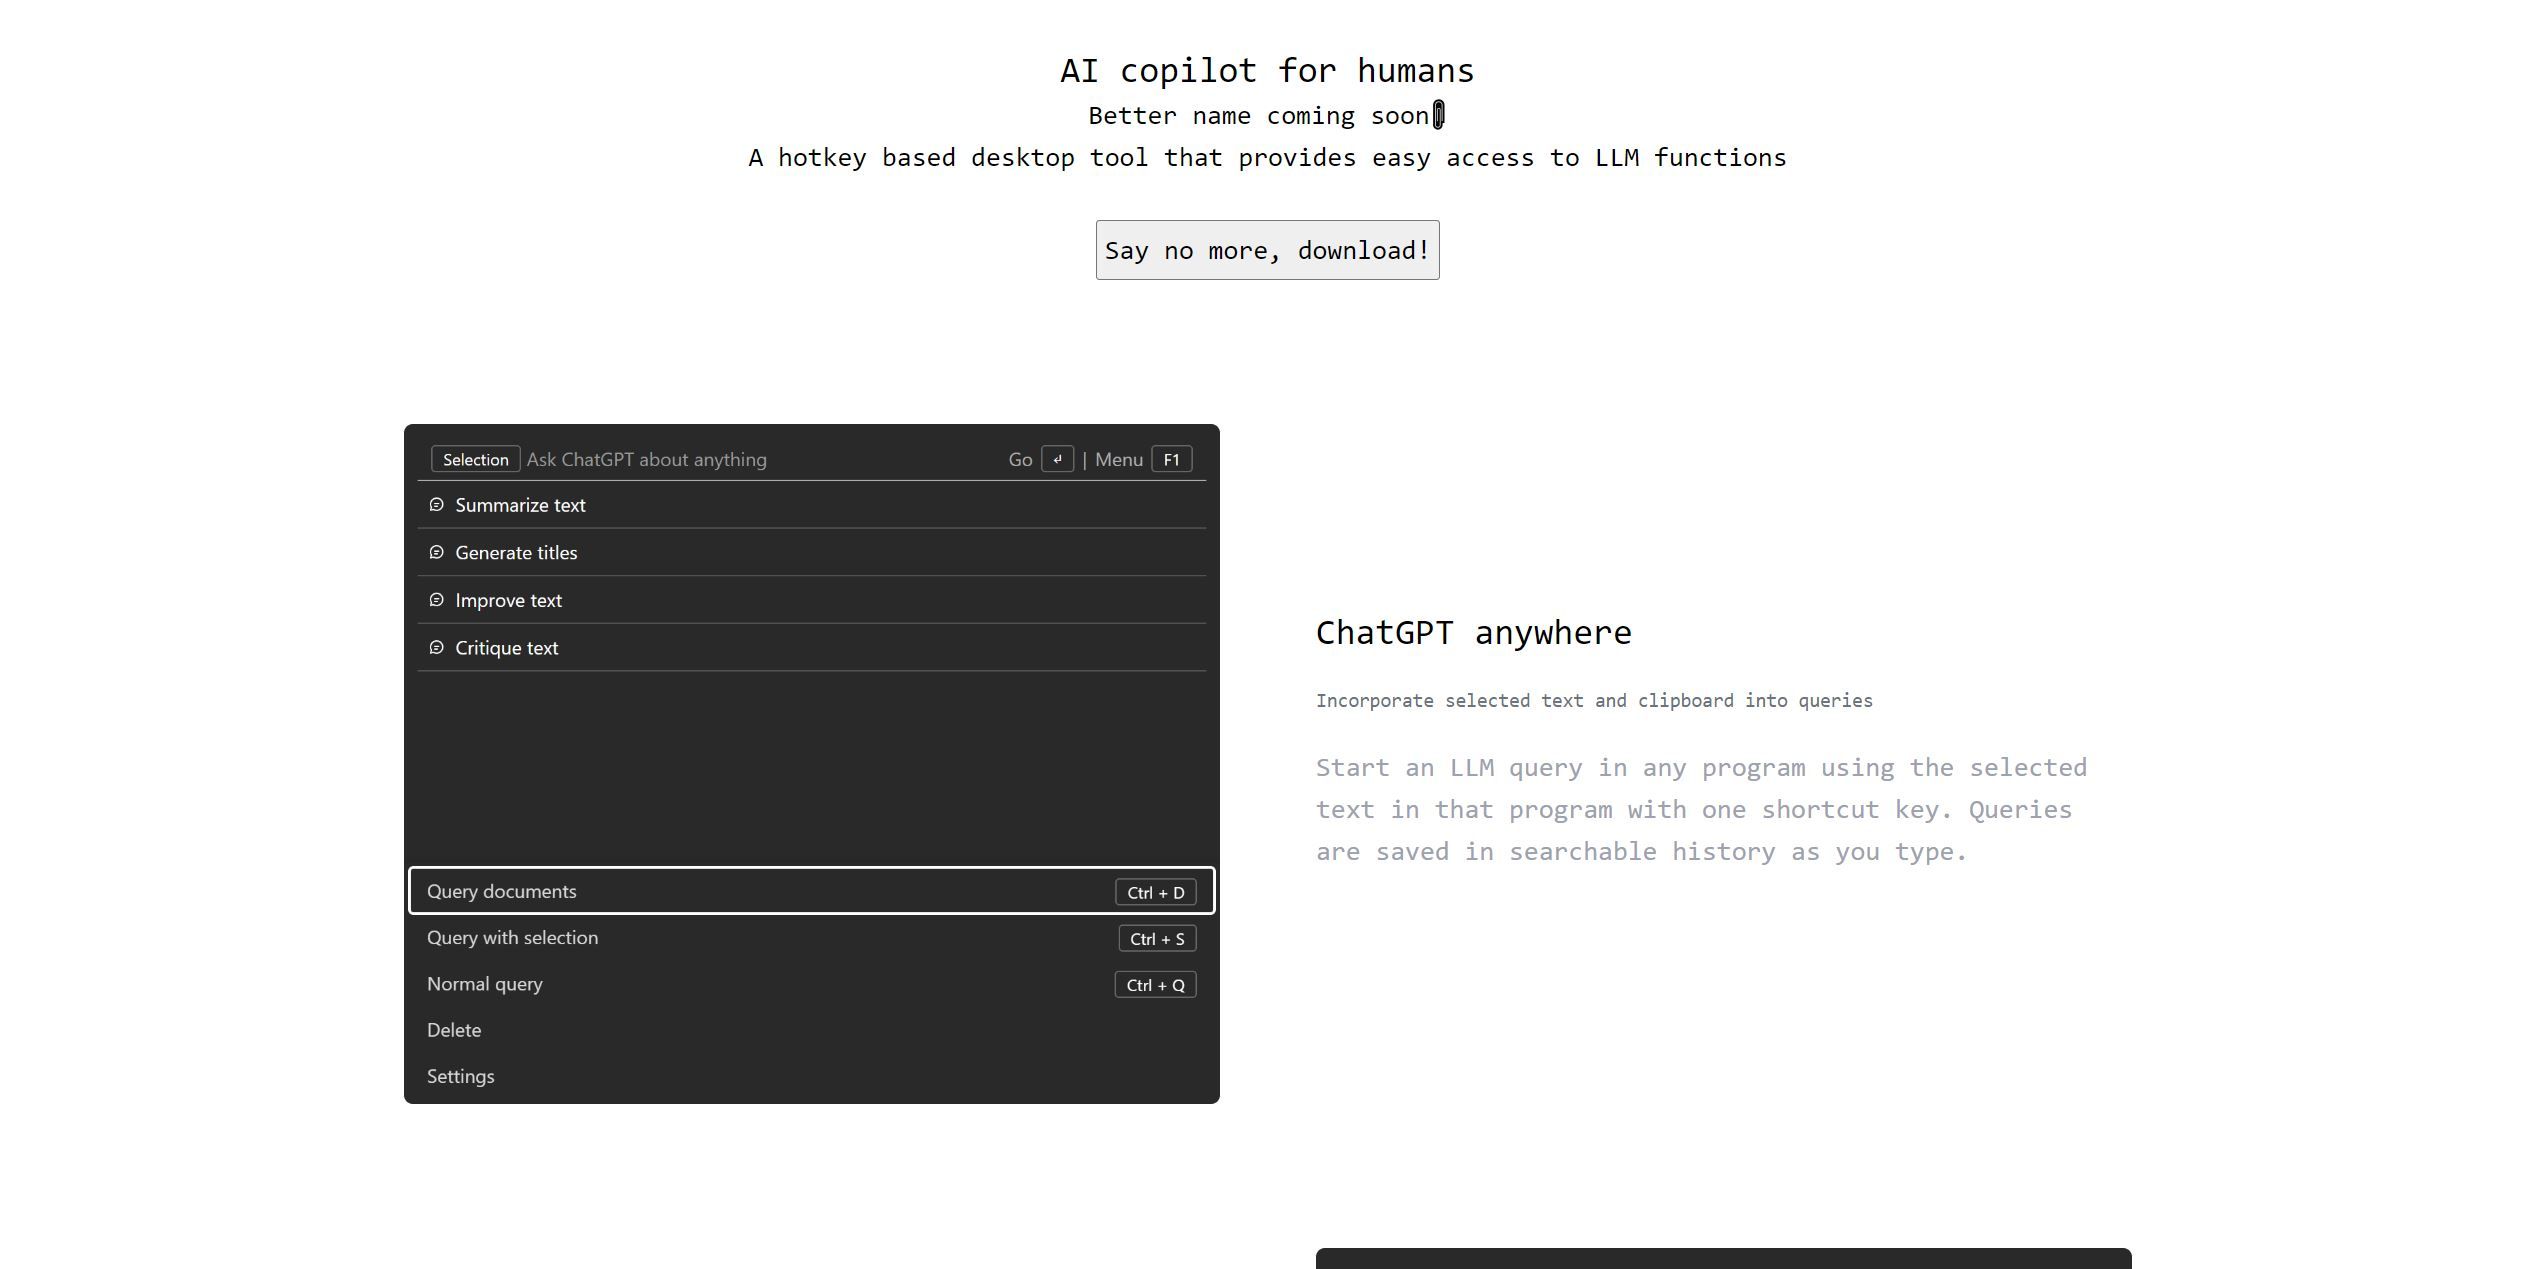The height and width of the screenshot is (1269, 2535).
Task: Select the Normal query menu item
Action: click(x=485, y=984)
